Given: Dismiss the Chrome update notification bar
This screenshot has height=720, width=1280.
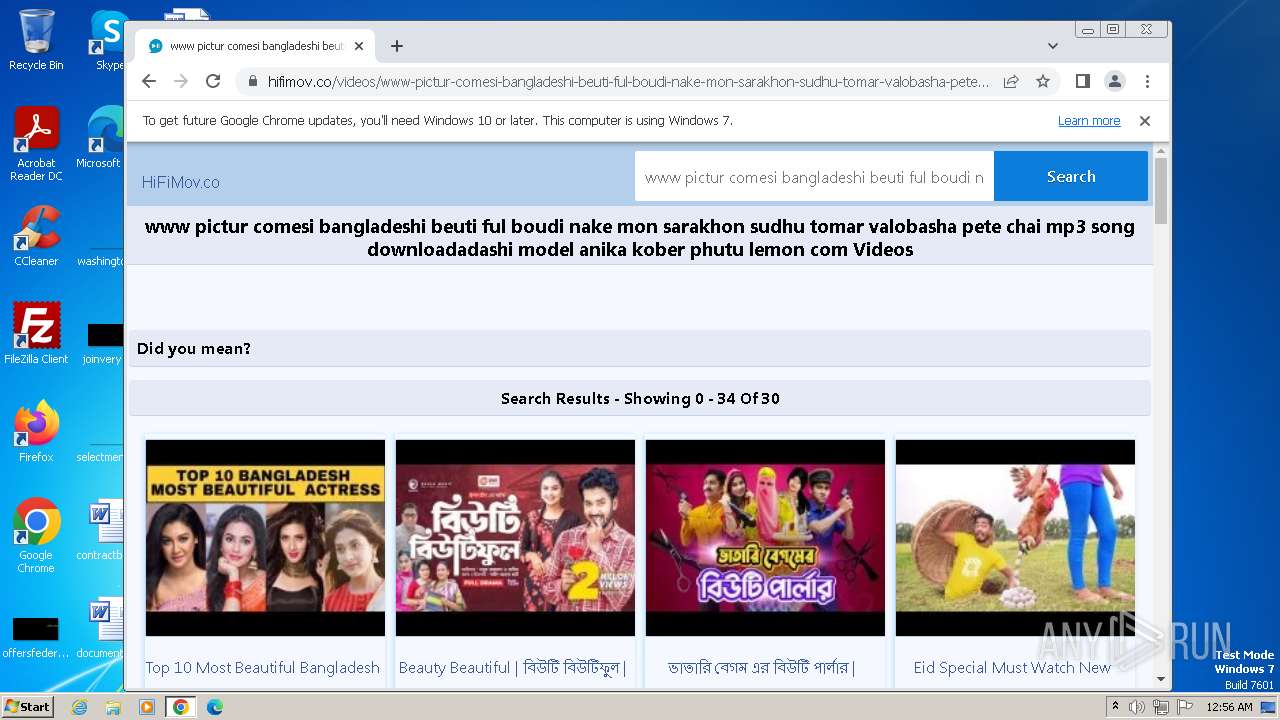Looking at the screenshot, I should 1145,121.
